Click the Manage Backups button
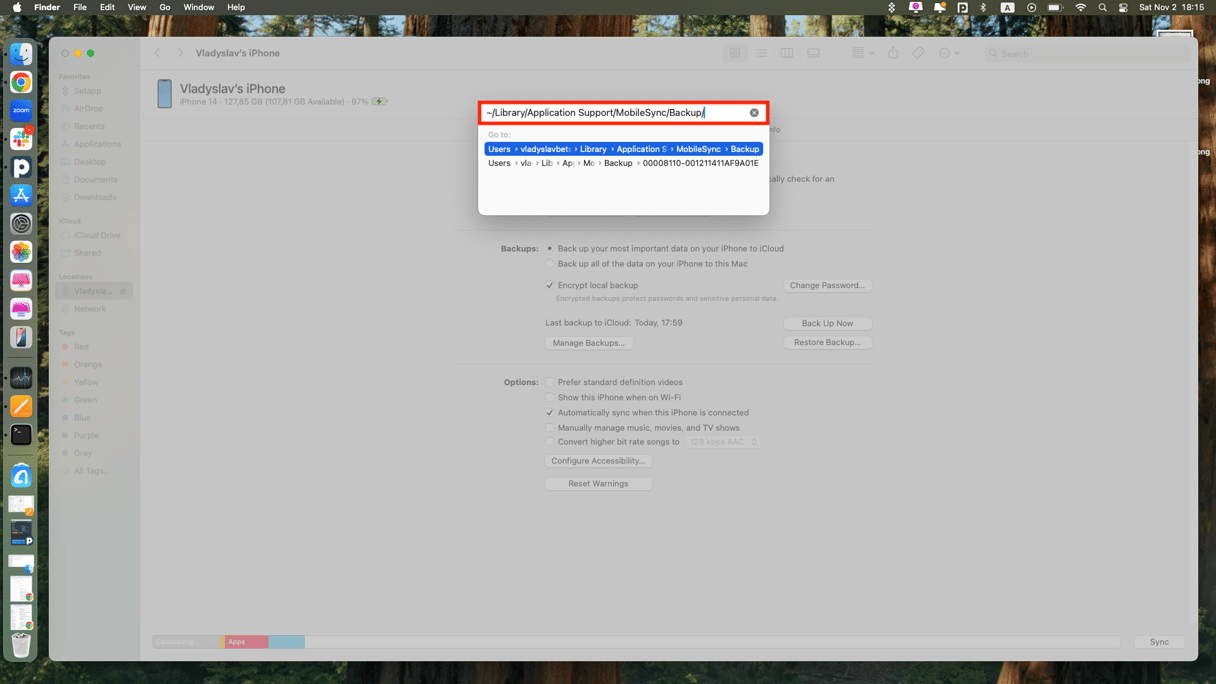 [x=588, y=343]
